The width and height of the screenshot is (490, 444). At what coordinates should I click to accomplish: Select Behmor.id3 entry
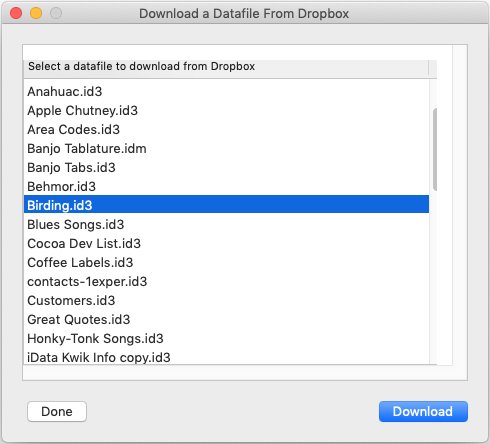tap(226, 187)
